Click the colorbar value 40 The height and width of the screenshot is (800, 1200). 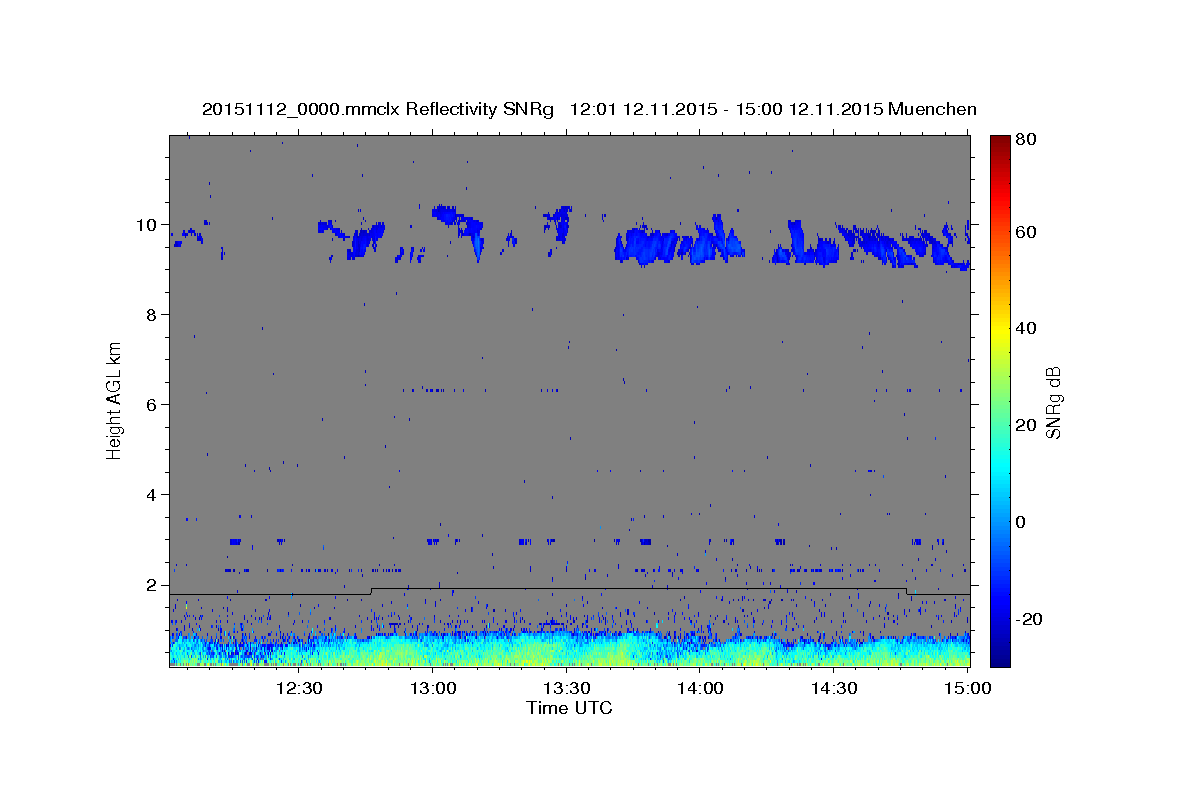1025,328
